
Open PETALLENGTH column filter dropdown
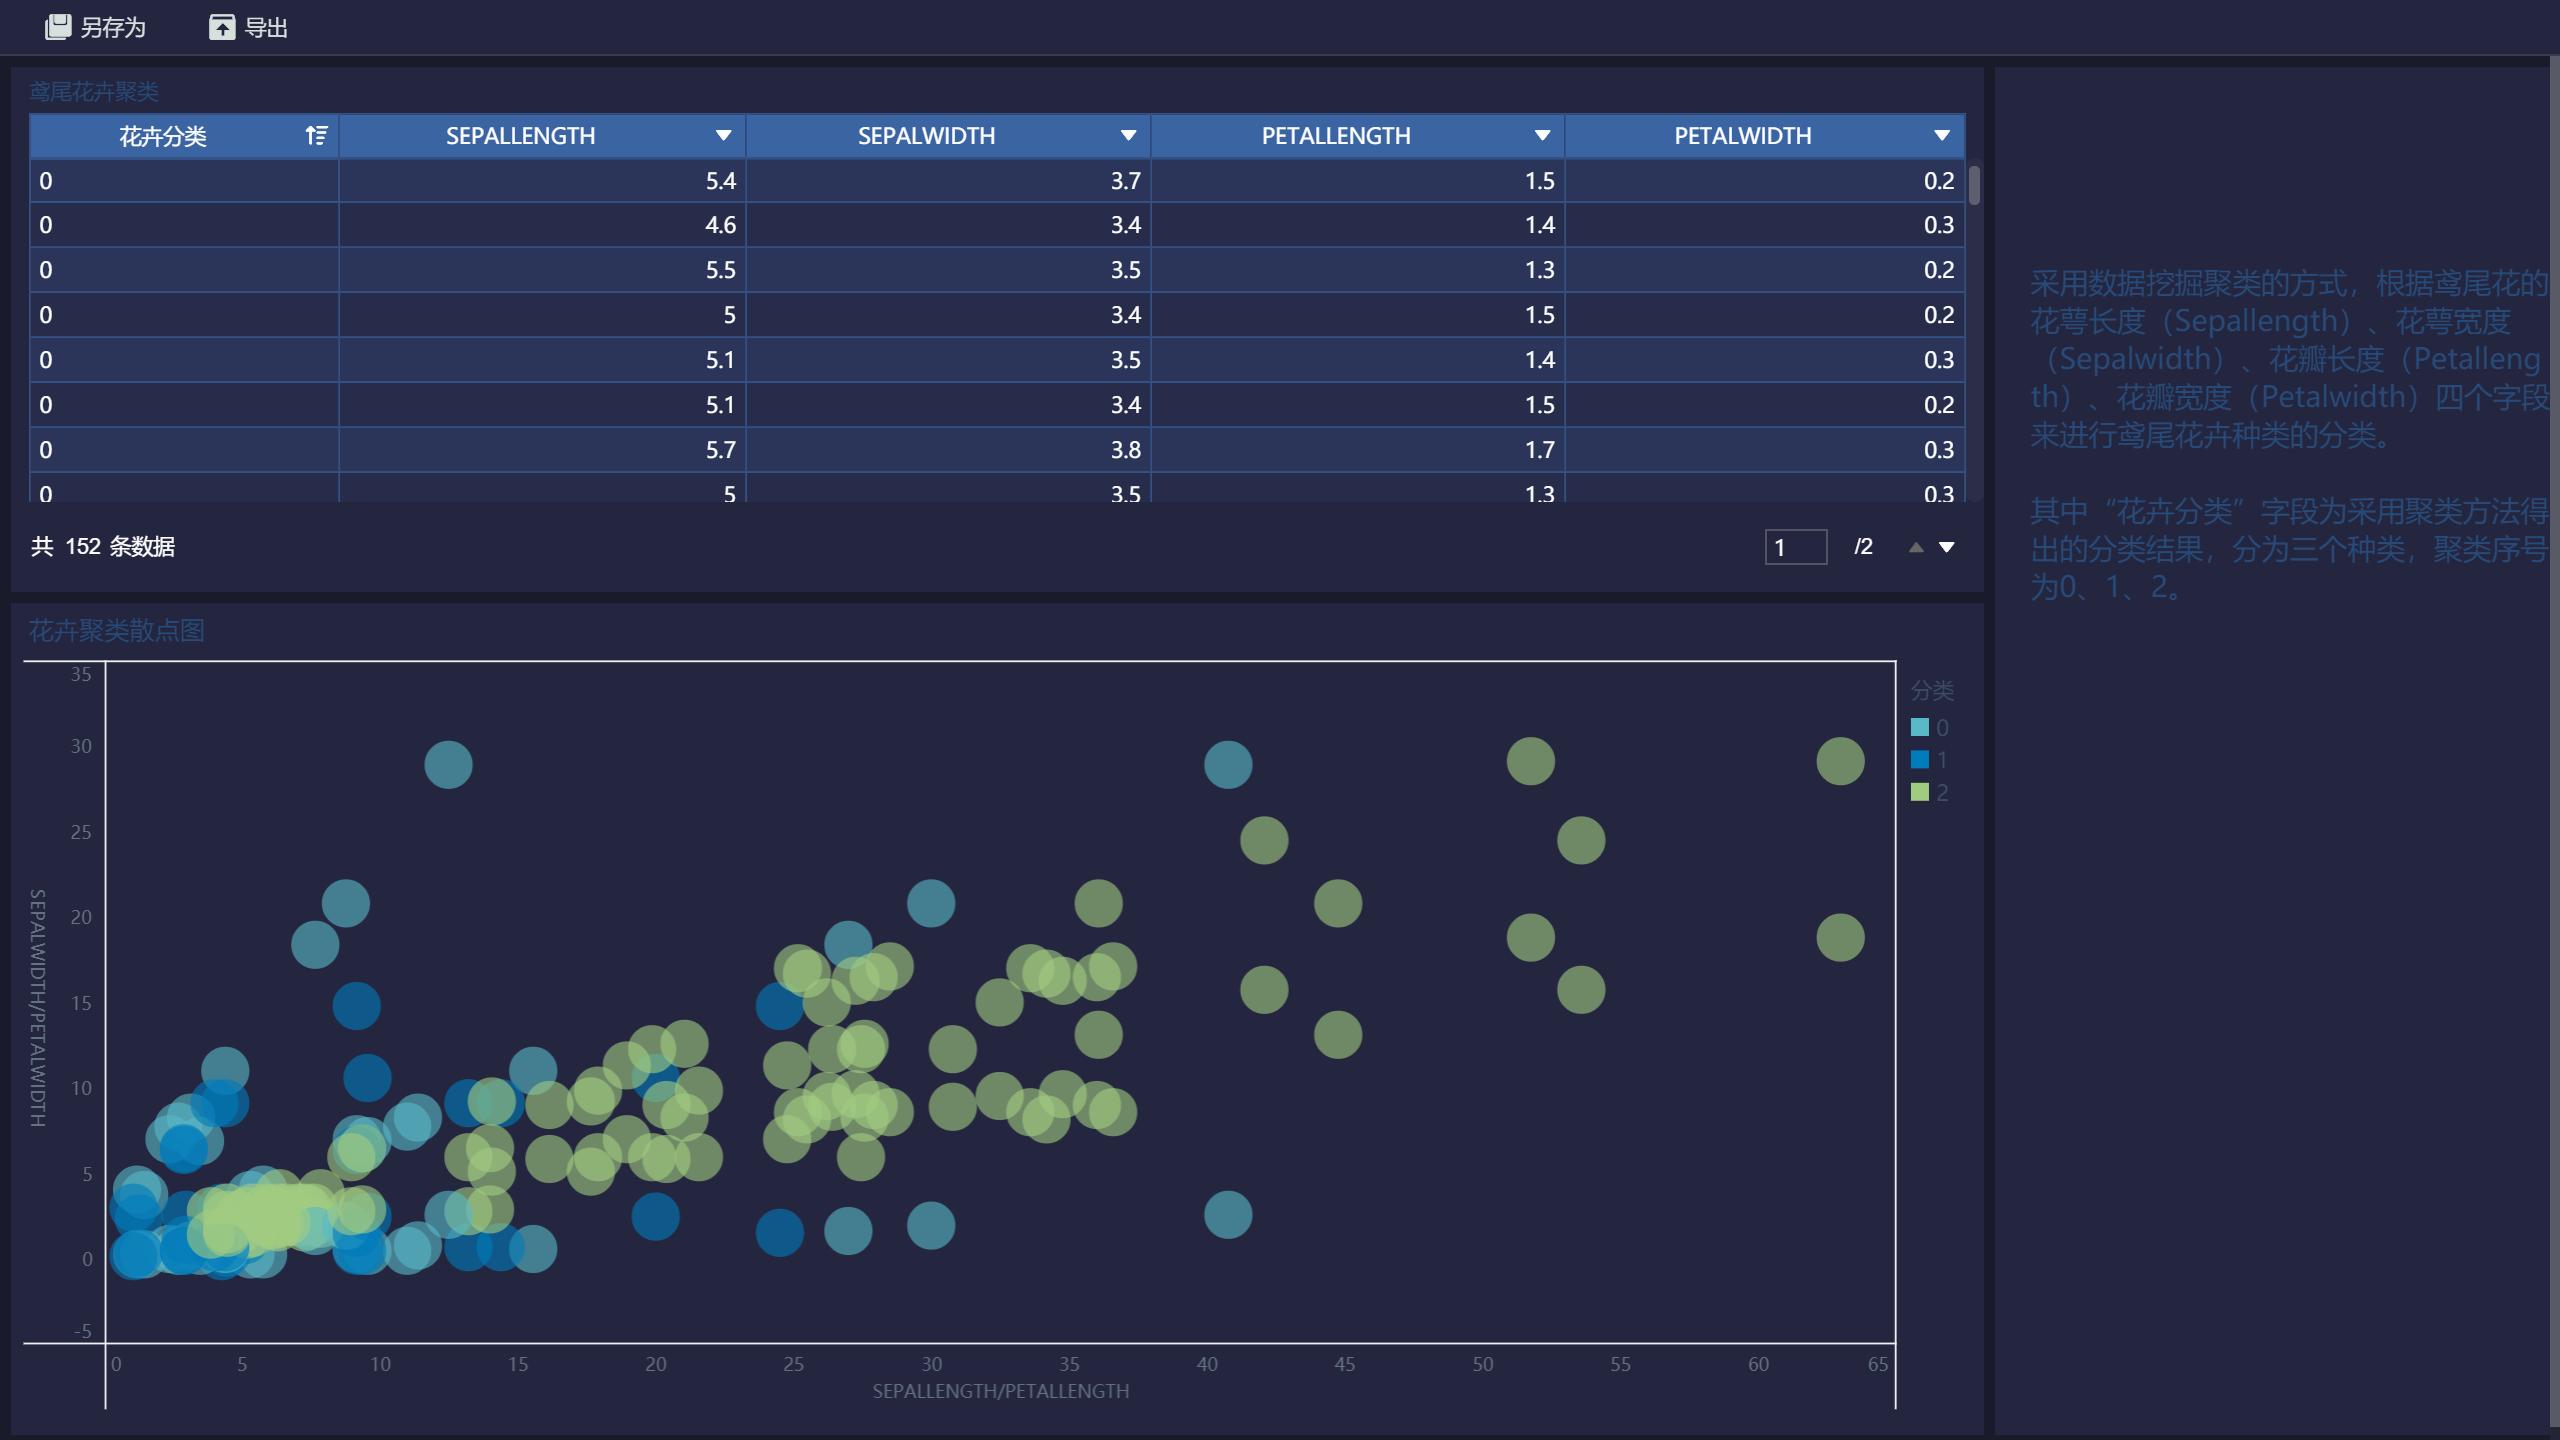[1542, 135]
